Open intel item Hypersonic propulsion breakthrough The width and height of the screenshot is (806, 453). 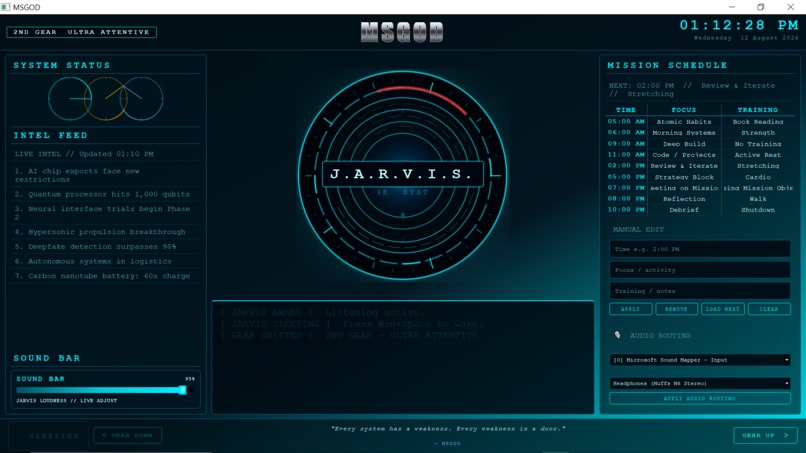click(106, 232)
